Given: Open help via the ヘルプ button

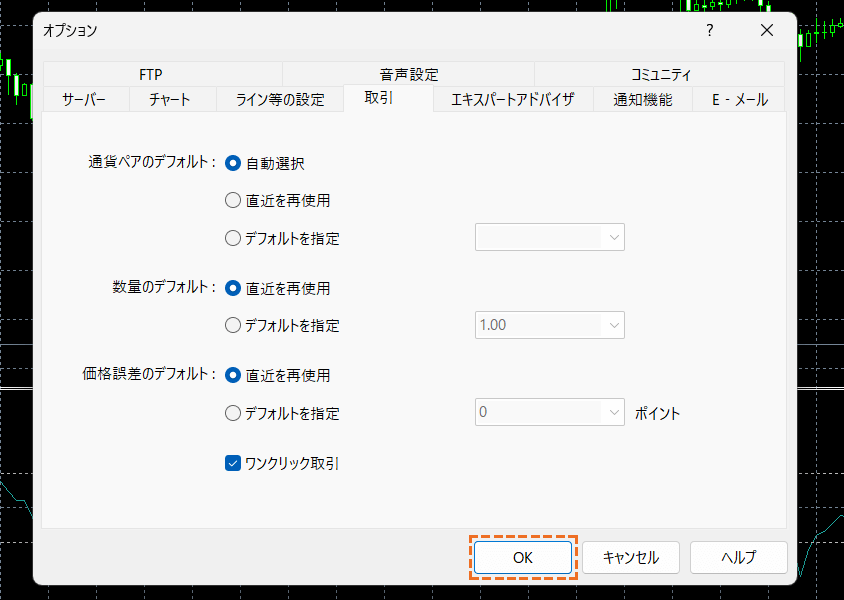Looking at the screenshot, I should coord(738,557).
